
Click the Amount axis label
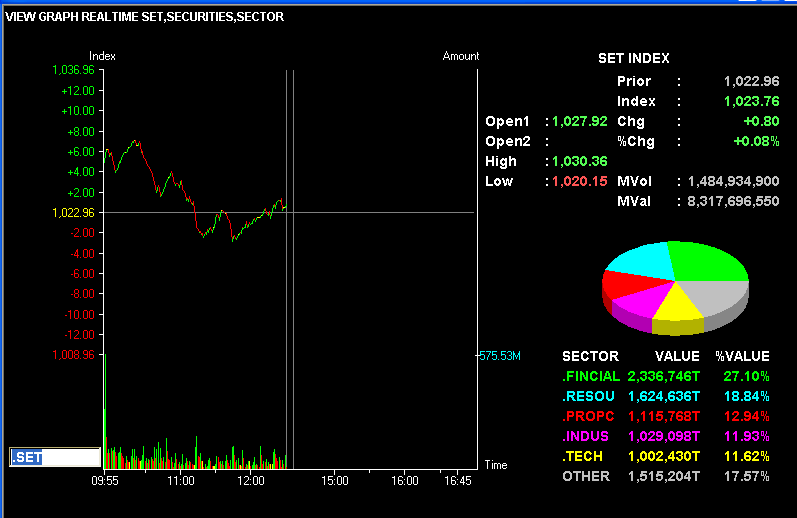click(461, 56)
